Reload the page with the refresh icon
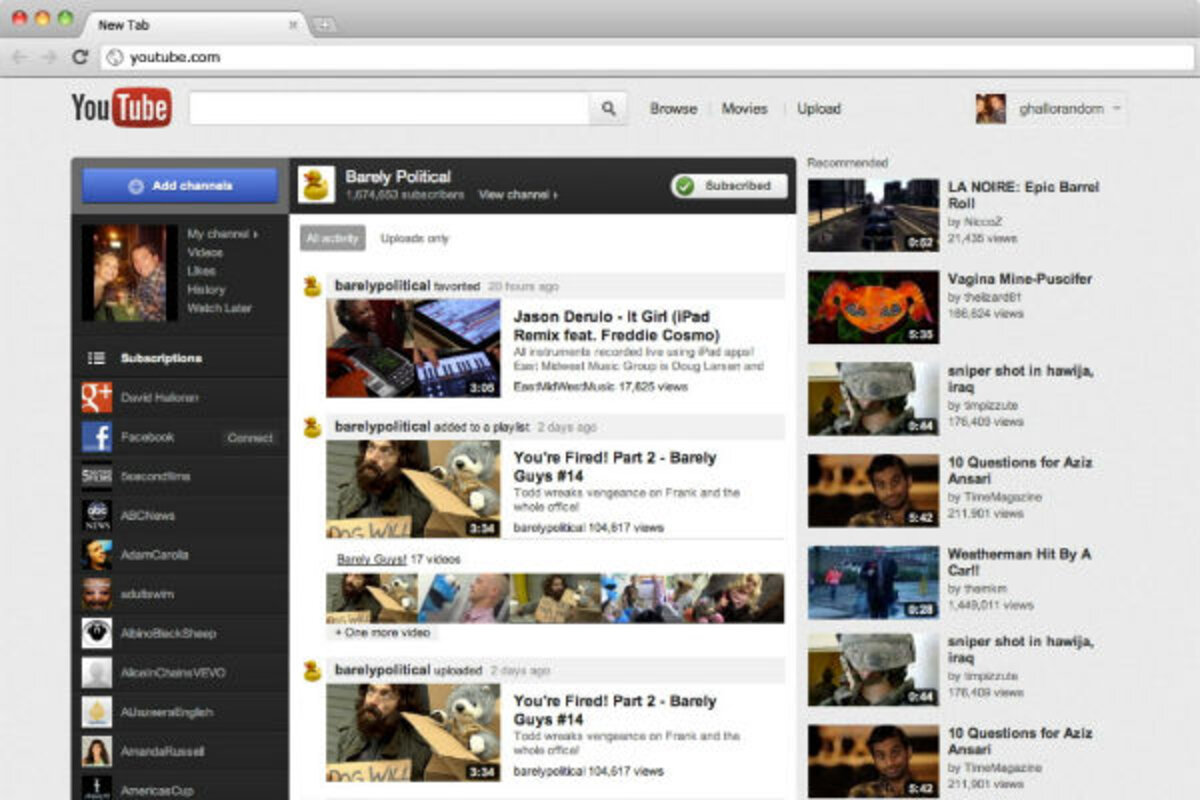 (x=80, y=57)
